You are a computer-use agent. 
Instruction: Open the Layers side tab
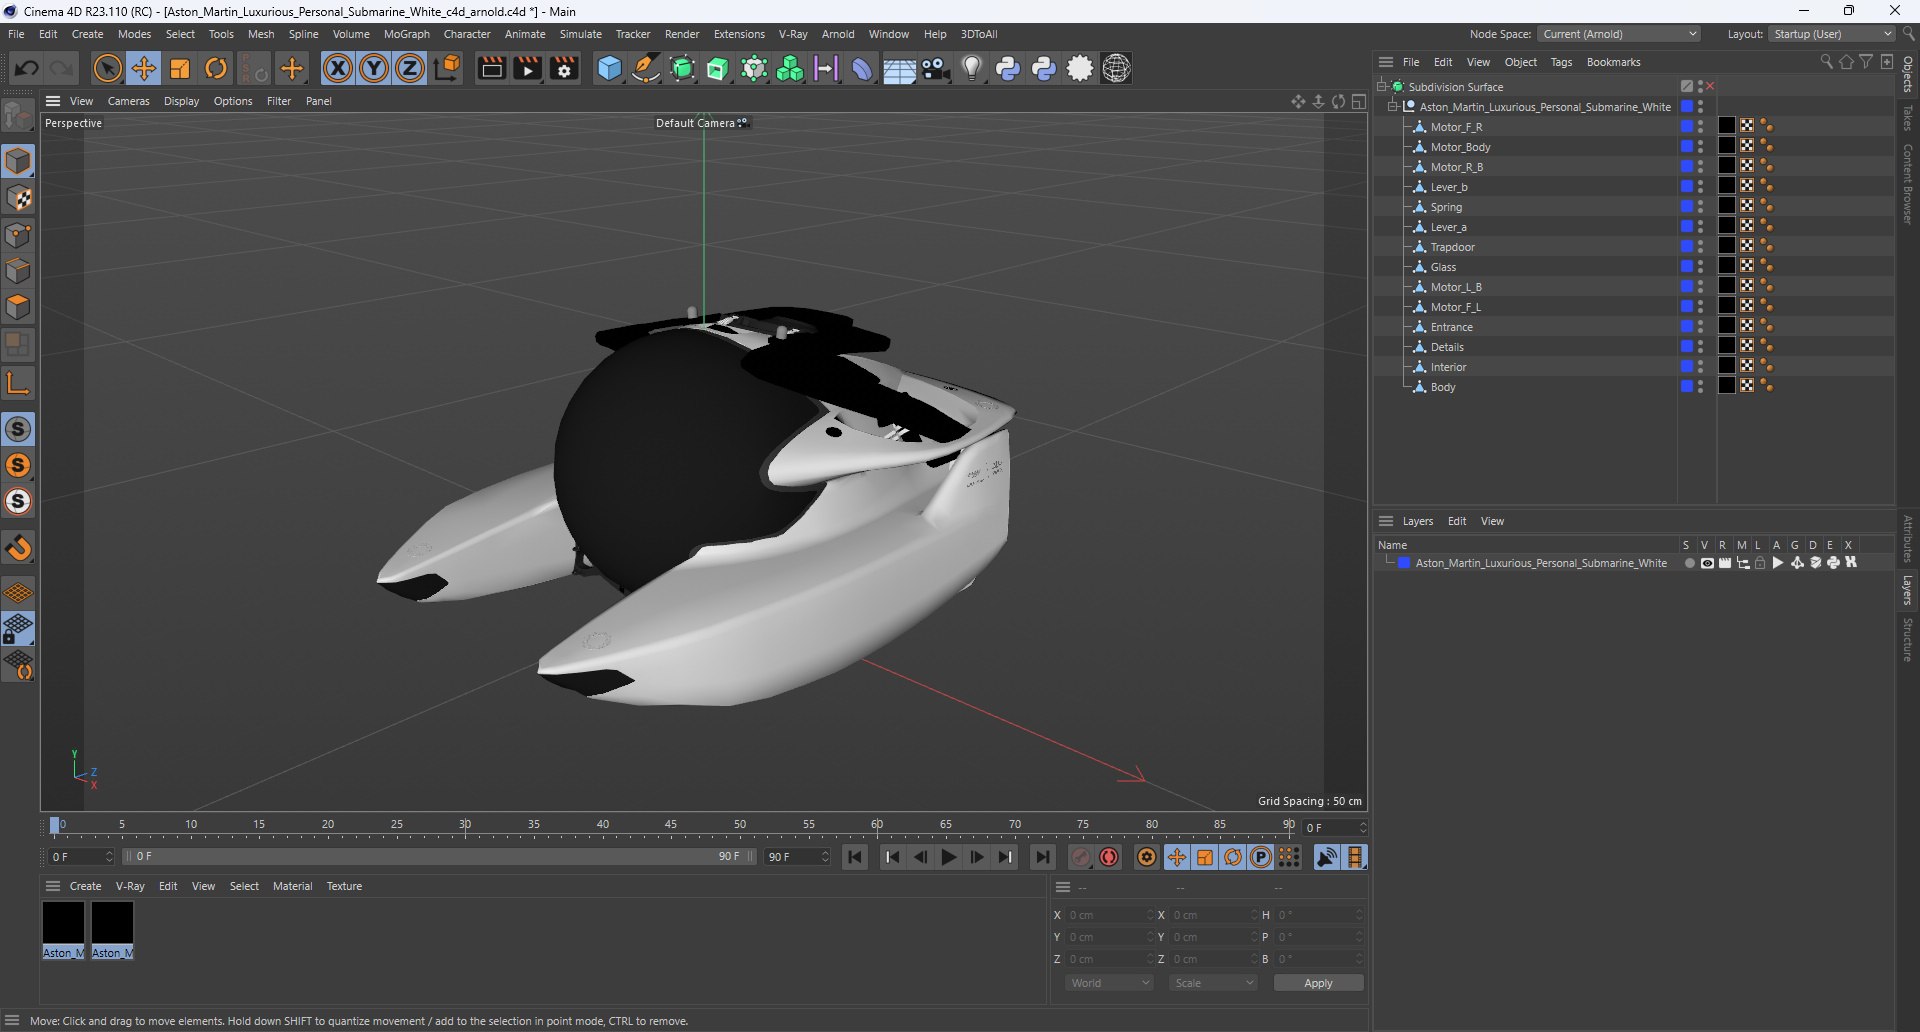1908,590
